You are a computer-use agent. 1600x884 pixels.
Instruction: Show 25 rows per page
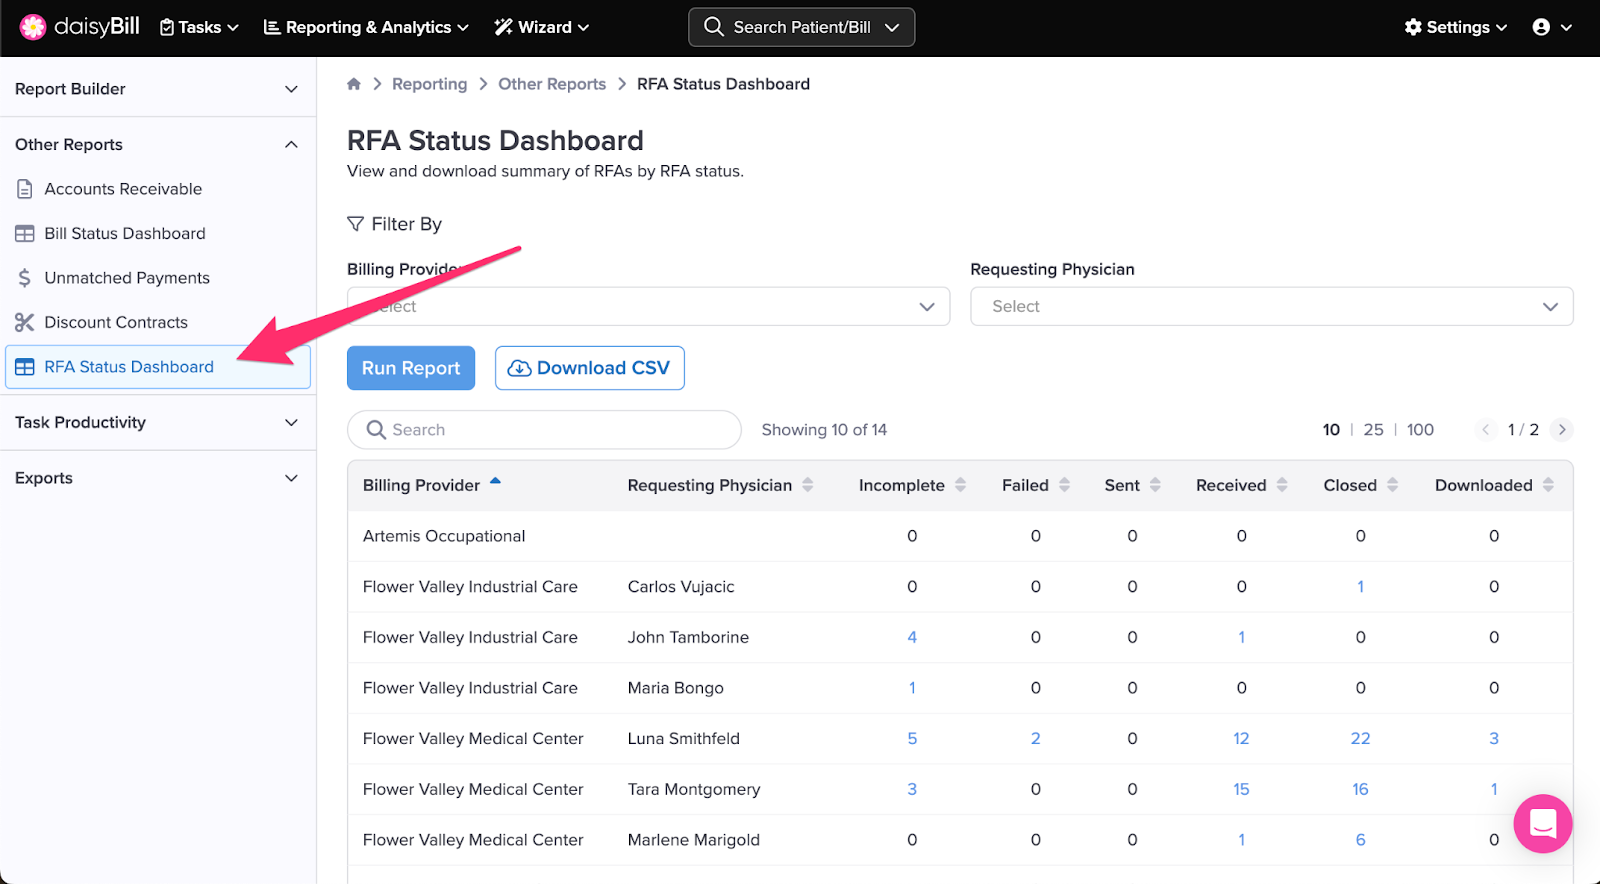coord(1373,430)
